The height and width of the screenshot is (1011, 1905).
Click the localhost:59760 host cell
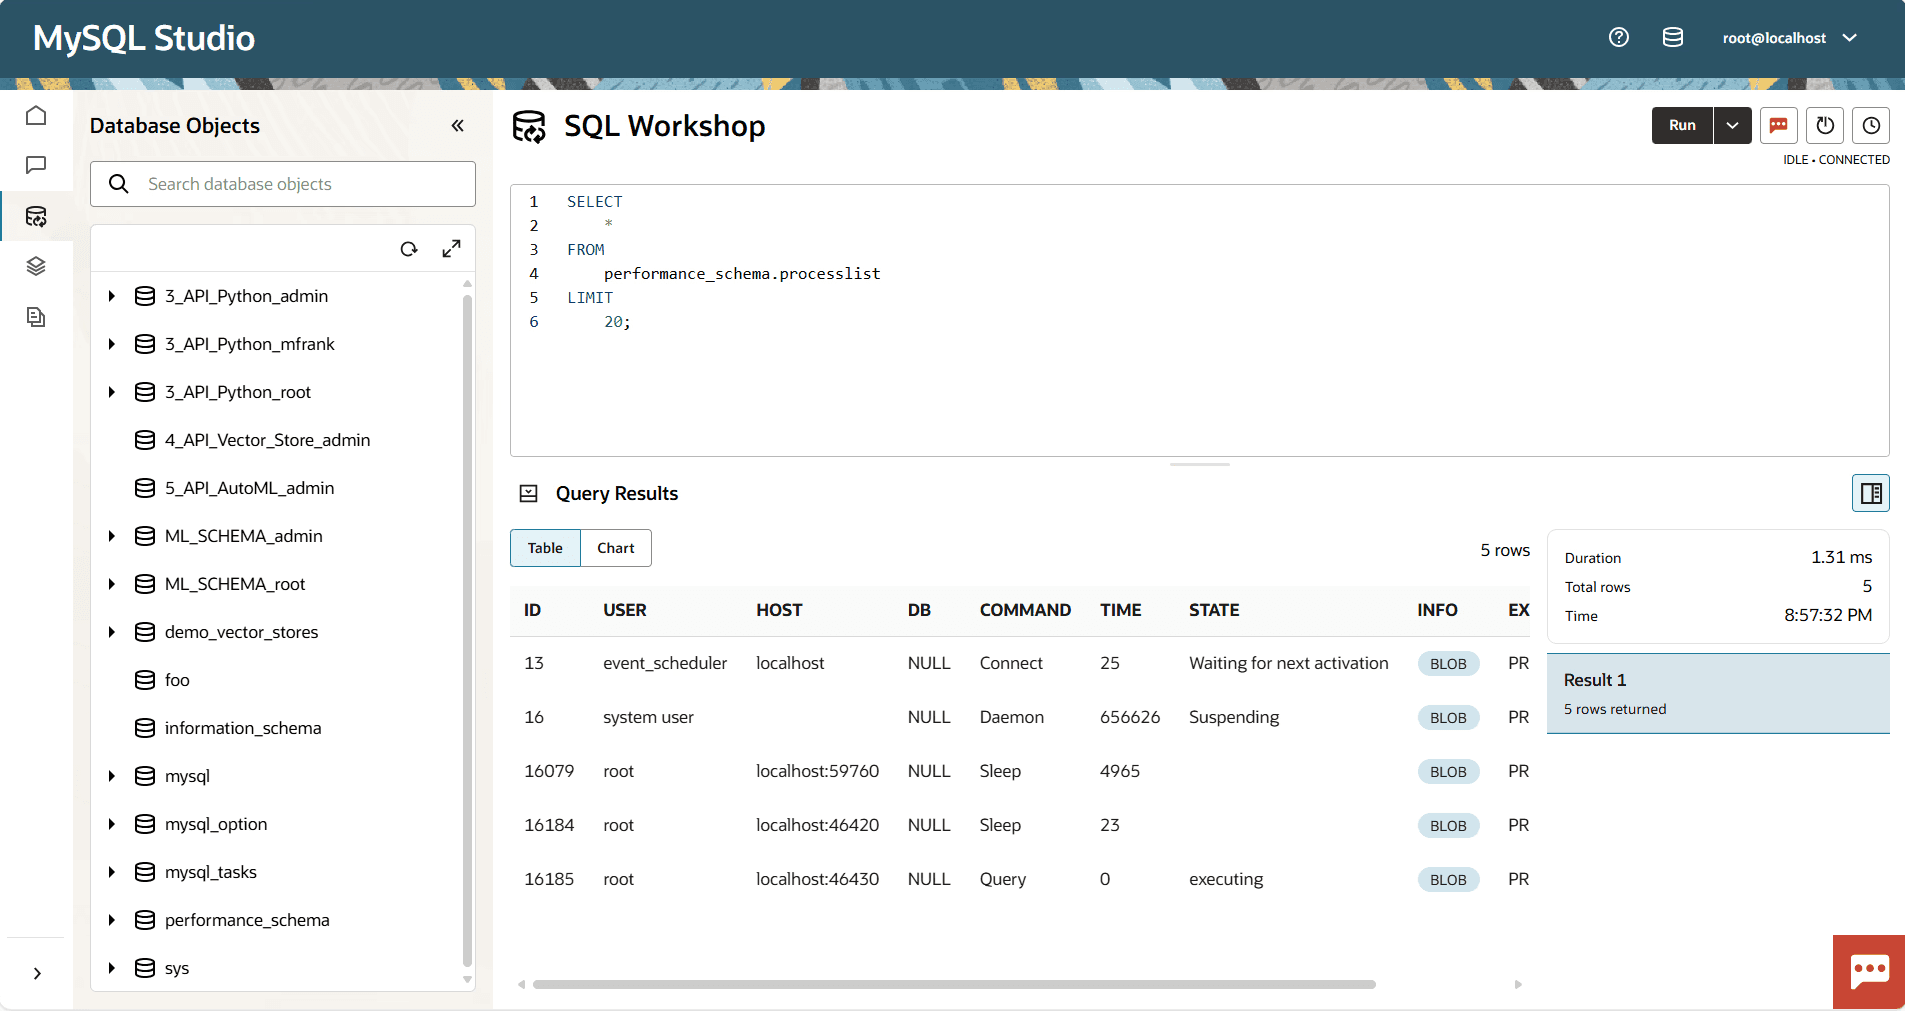tap(817, 771)
